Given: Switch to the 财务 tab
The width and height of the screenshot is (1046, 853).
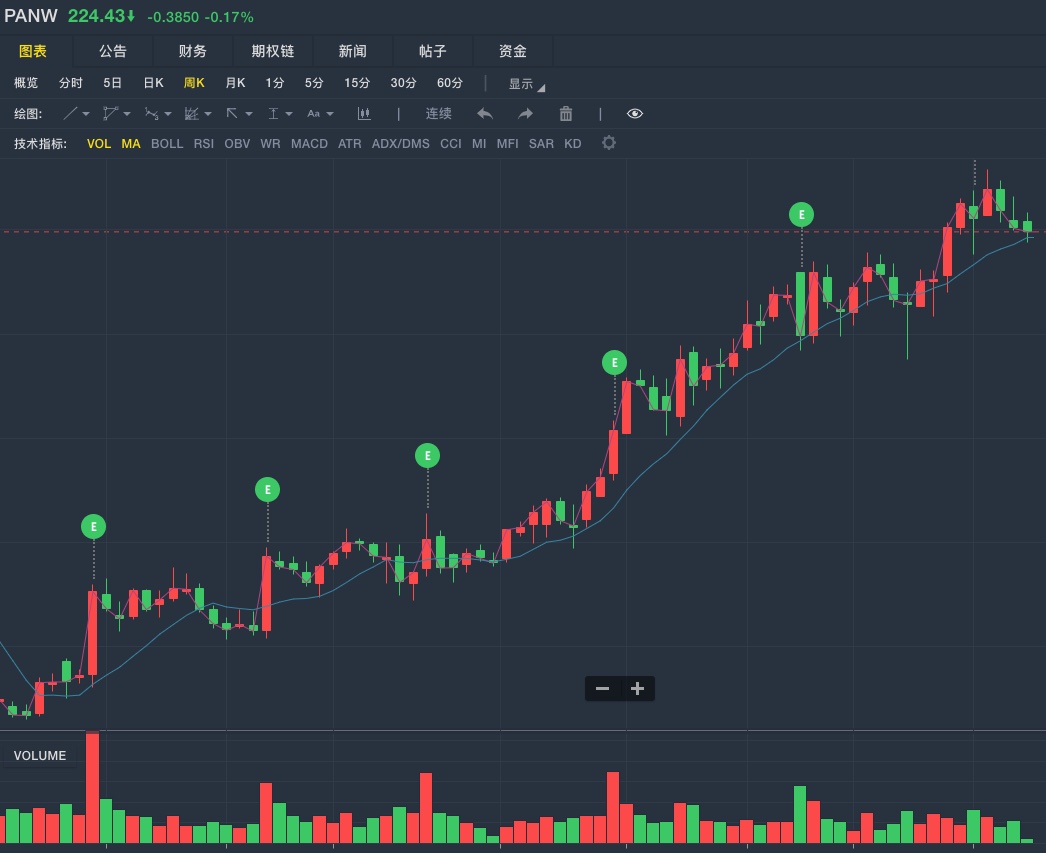Looking at the screenshot, I should (x=193, y=51).
